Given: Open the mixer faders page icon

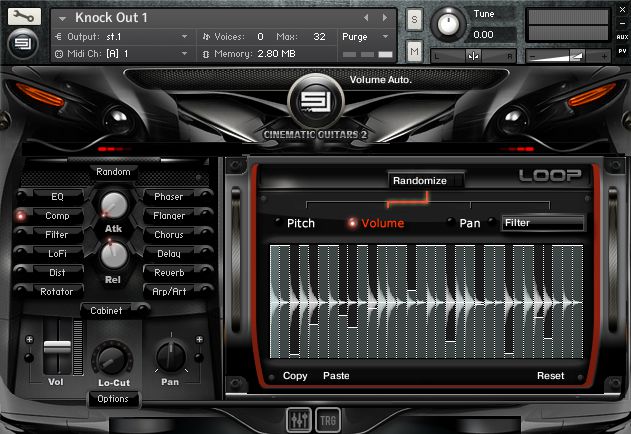Looking at the screenshot, I should click(x=299, y=420).
